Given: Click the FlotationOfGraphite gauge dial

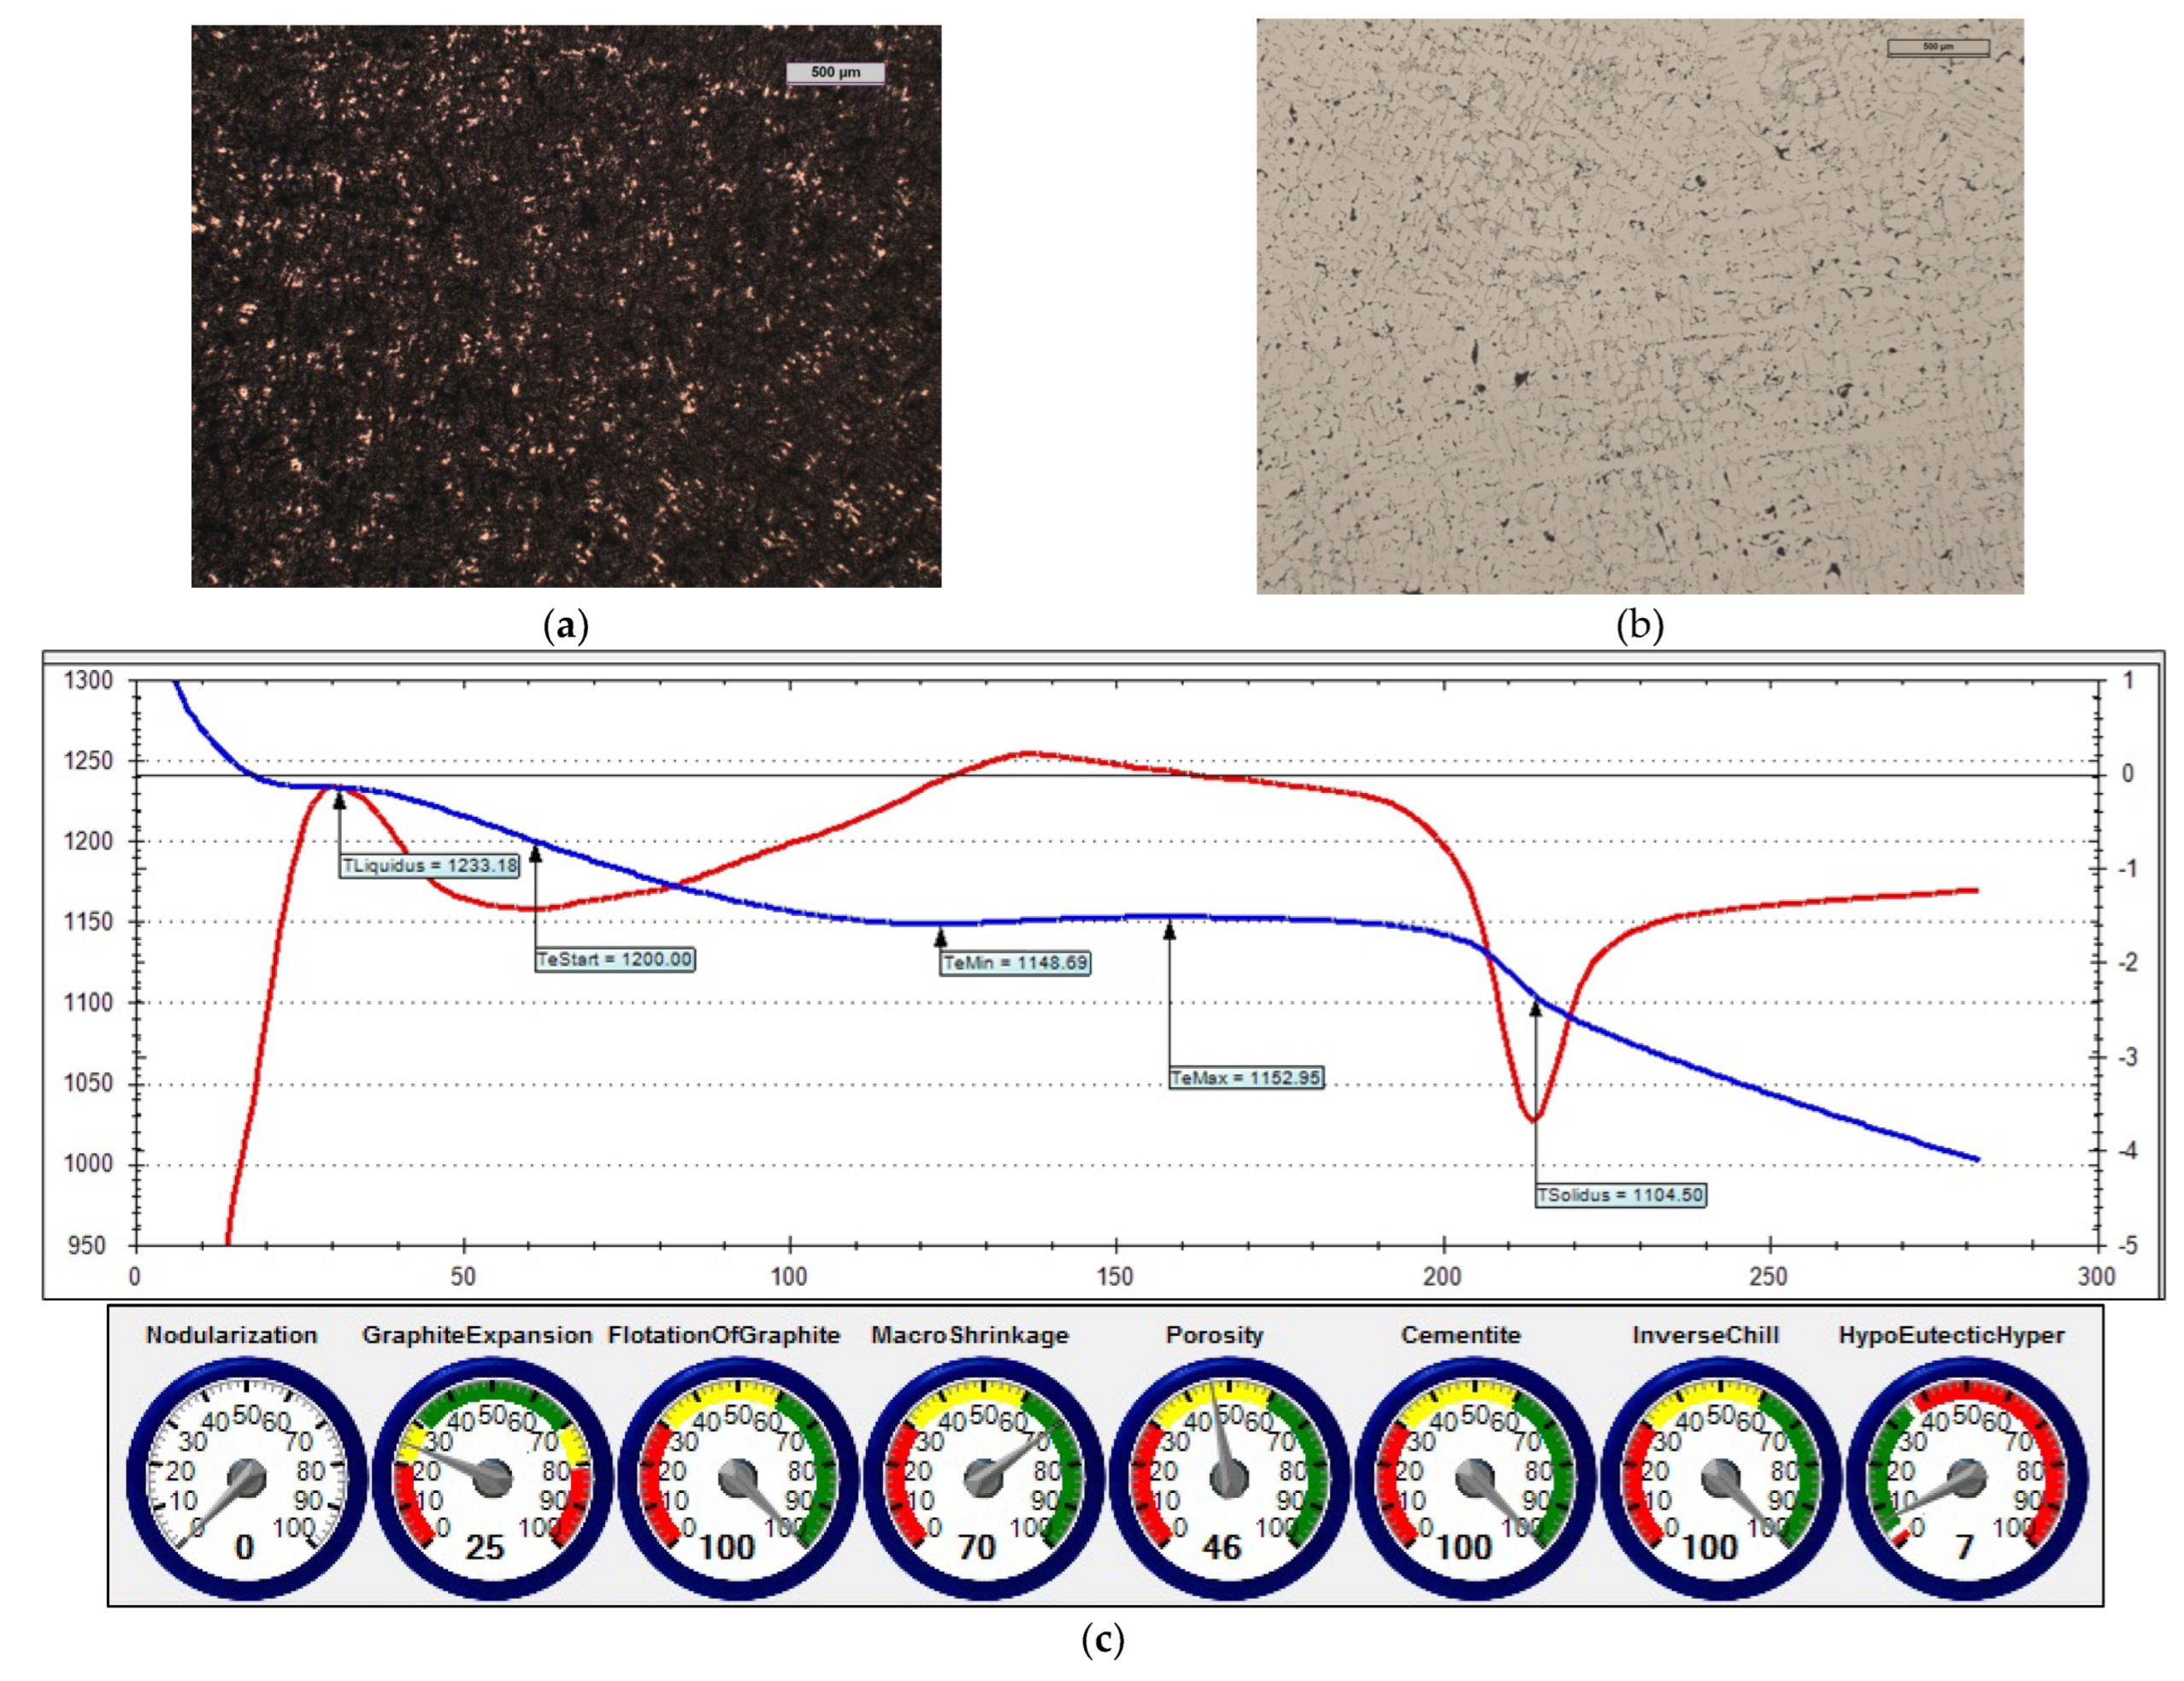Looking at the screenshot, I should [738, 1478].
